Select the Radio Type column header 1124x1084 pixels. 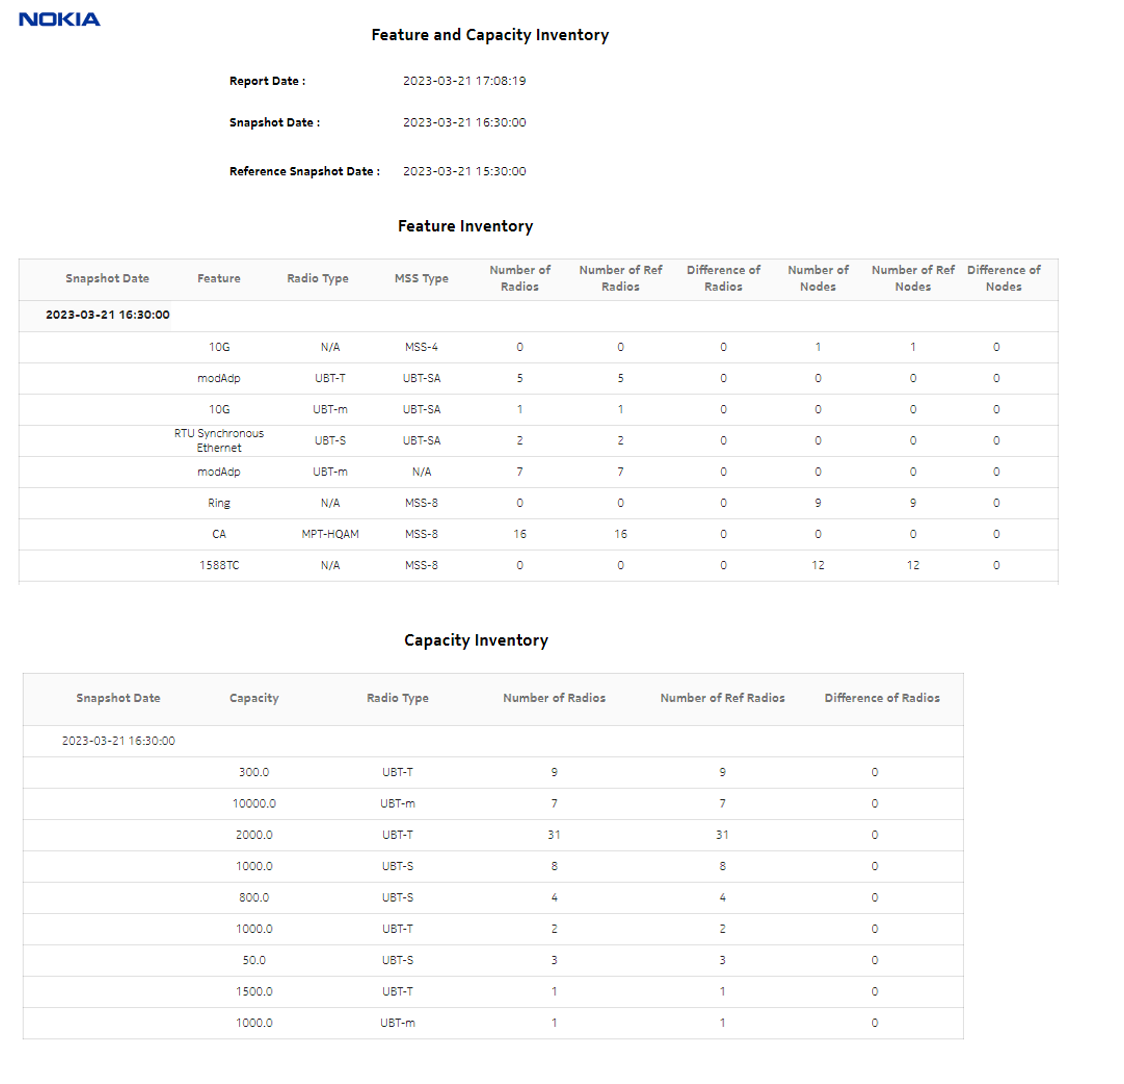click(317, 279)
